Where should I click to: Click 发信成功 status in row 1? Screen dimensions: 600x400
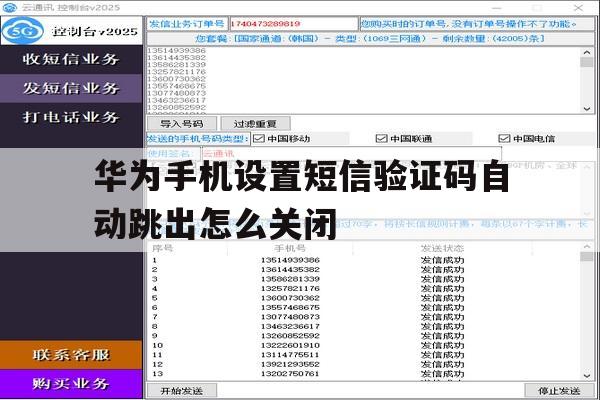point(442,260)
